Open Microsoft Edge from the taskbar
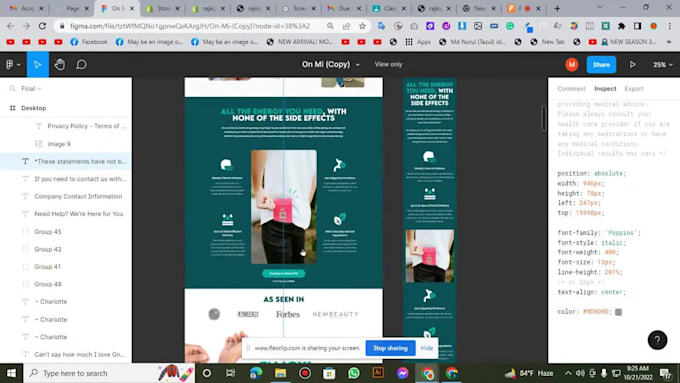The image size is (680, 383). coord(256,373)
